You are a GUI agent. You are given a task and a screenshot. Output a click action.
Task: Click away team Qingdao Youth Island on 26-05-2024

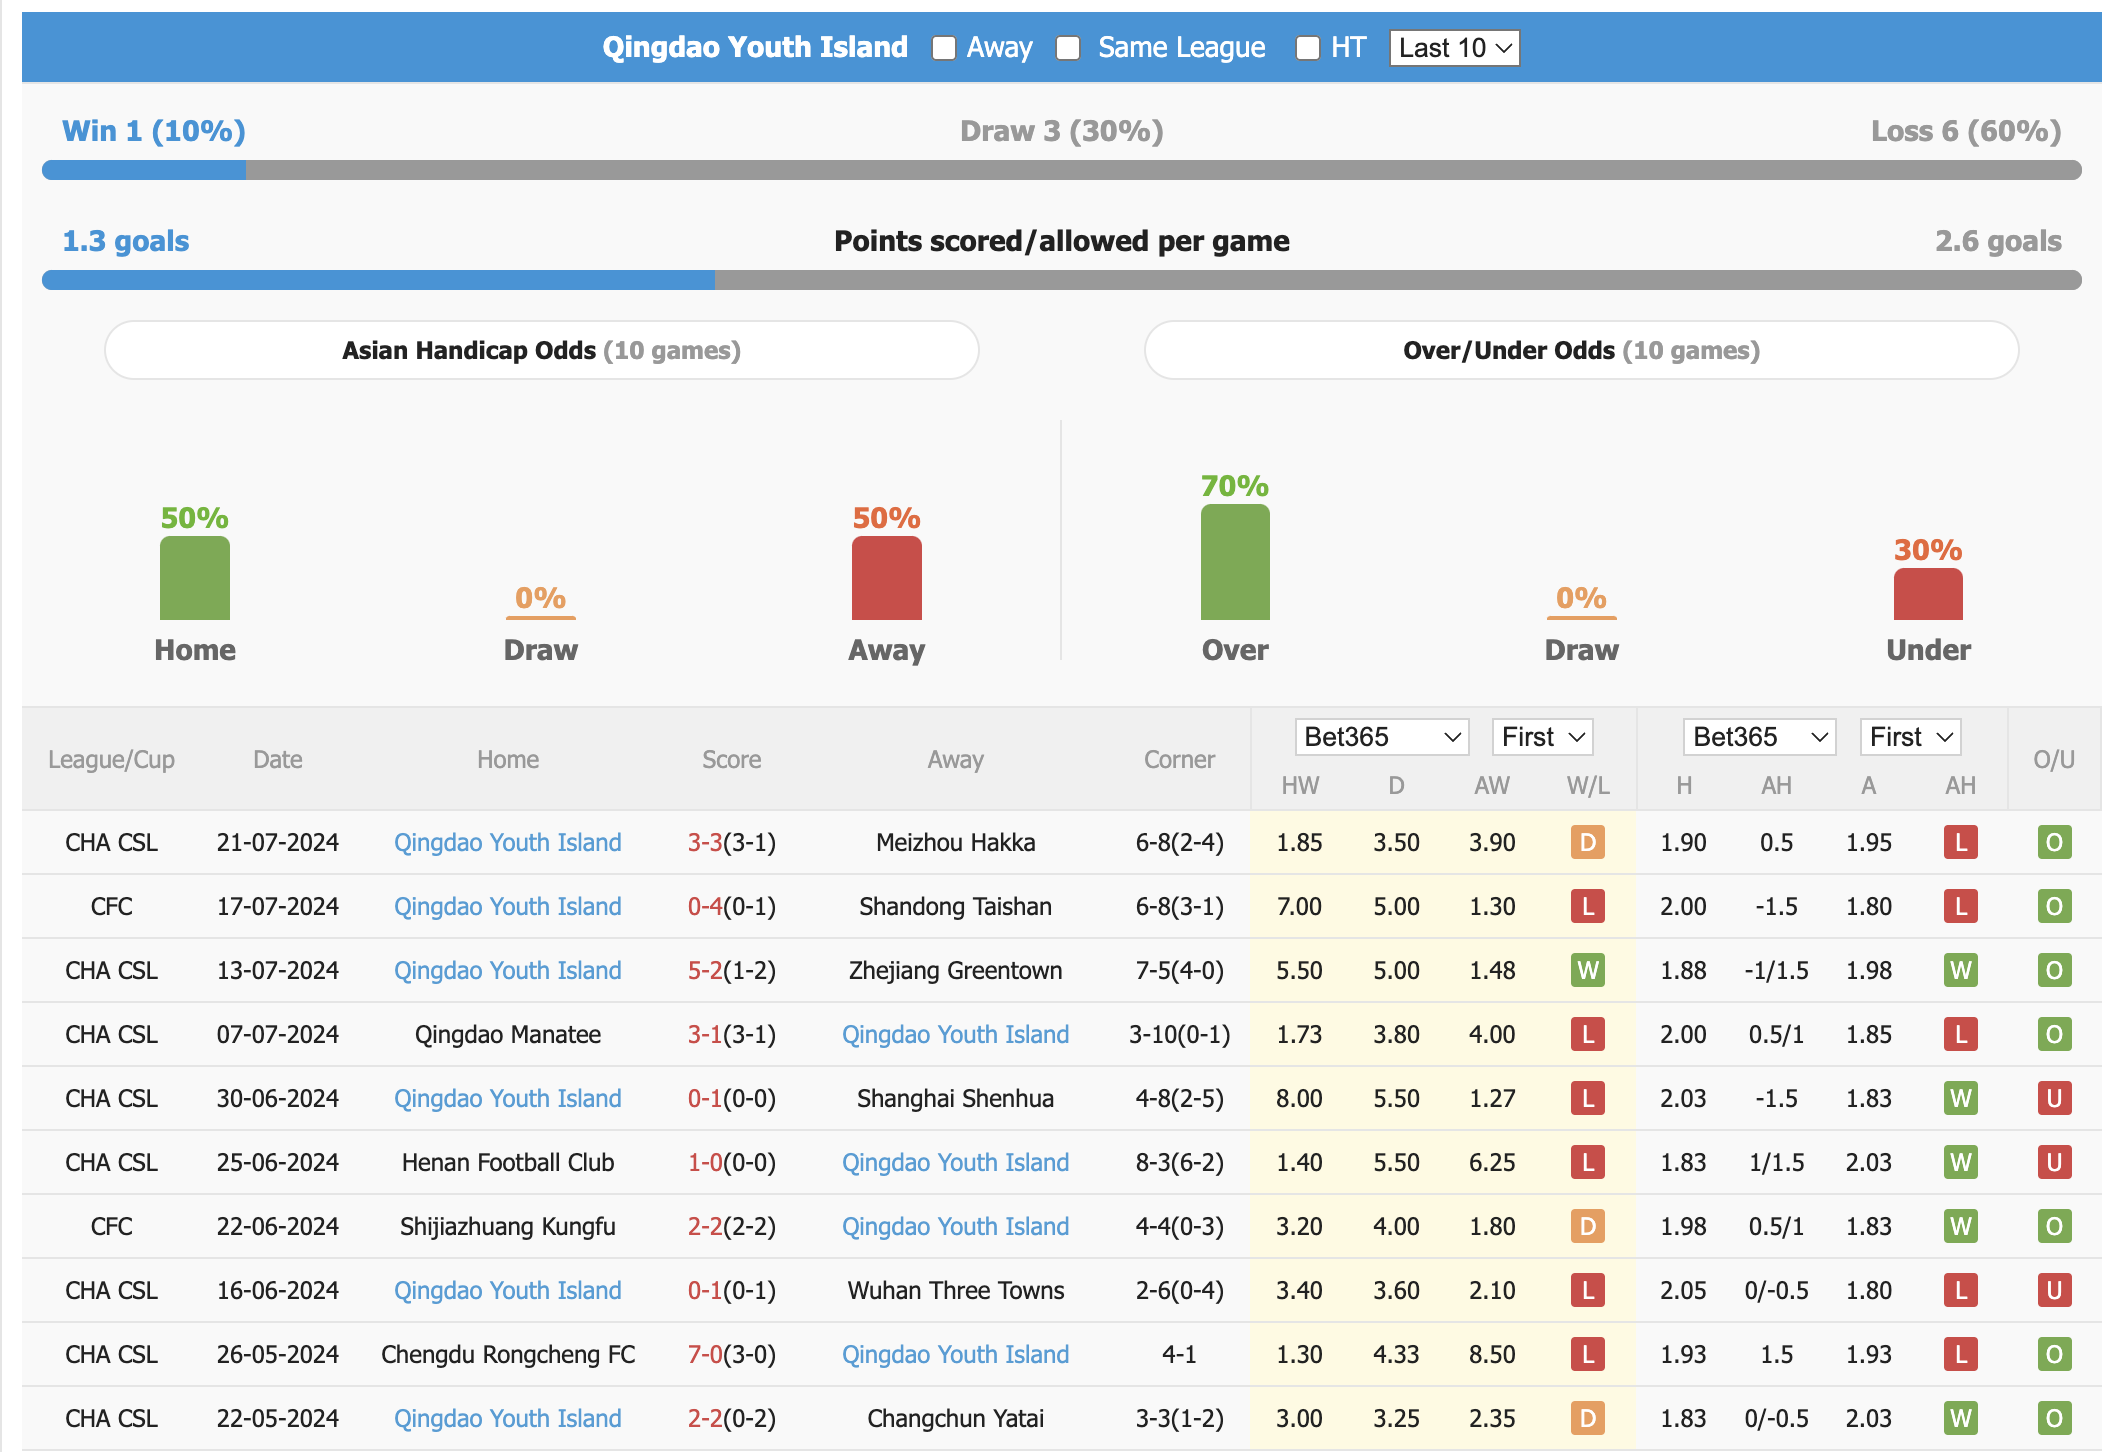tap(955, 1355)
